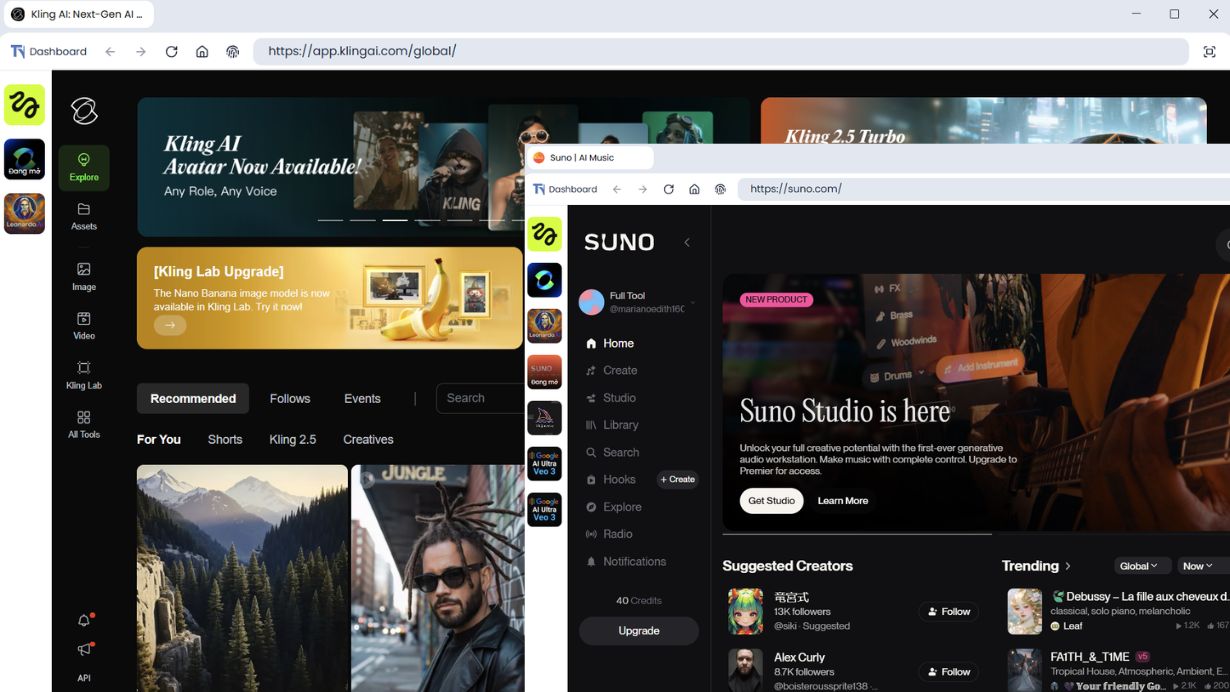The width and height of the screenshot is (1230, 692).
Task: Select the Kling 2.5 filter tab
Action: pyautogui.click(x=292, y=439)
